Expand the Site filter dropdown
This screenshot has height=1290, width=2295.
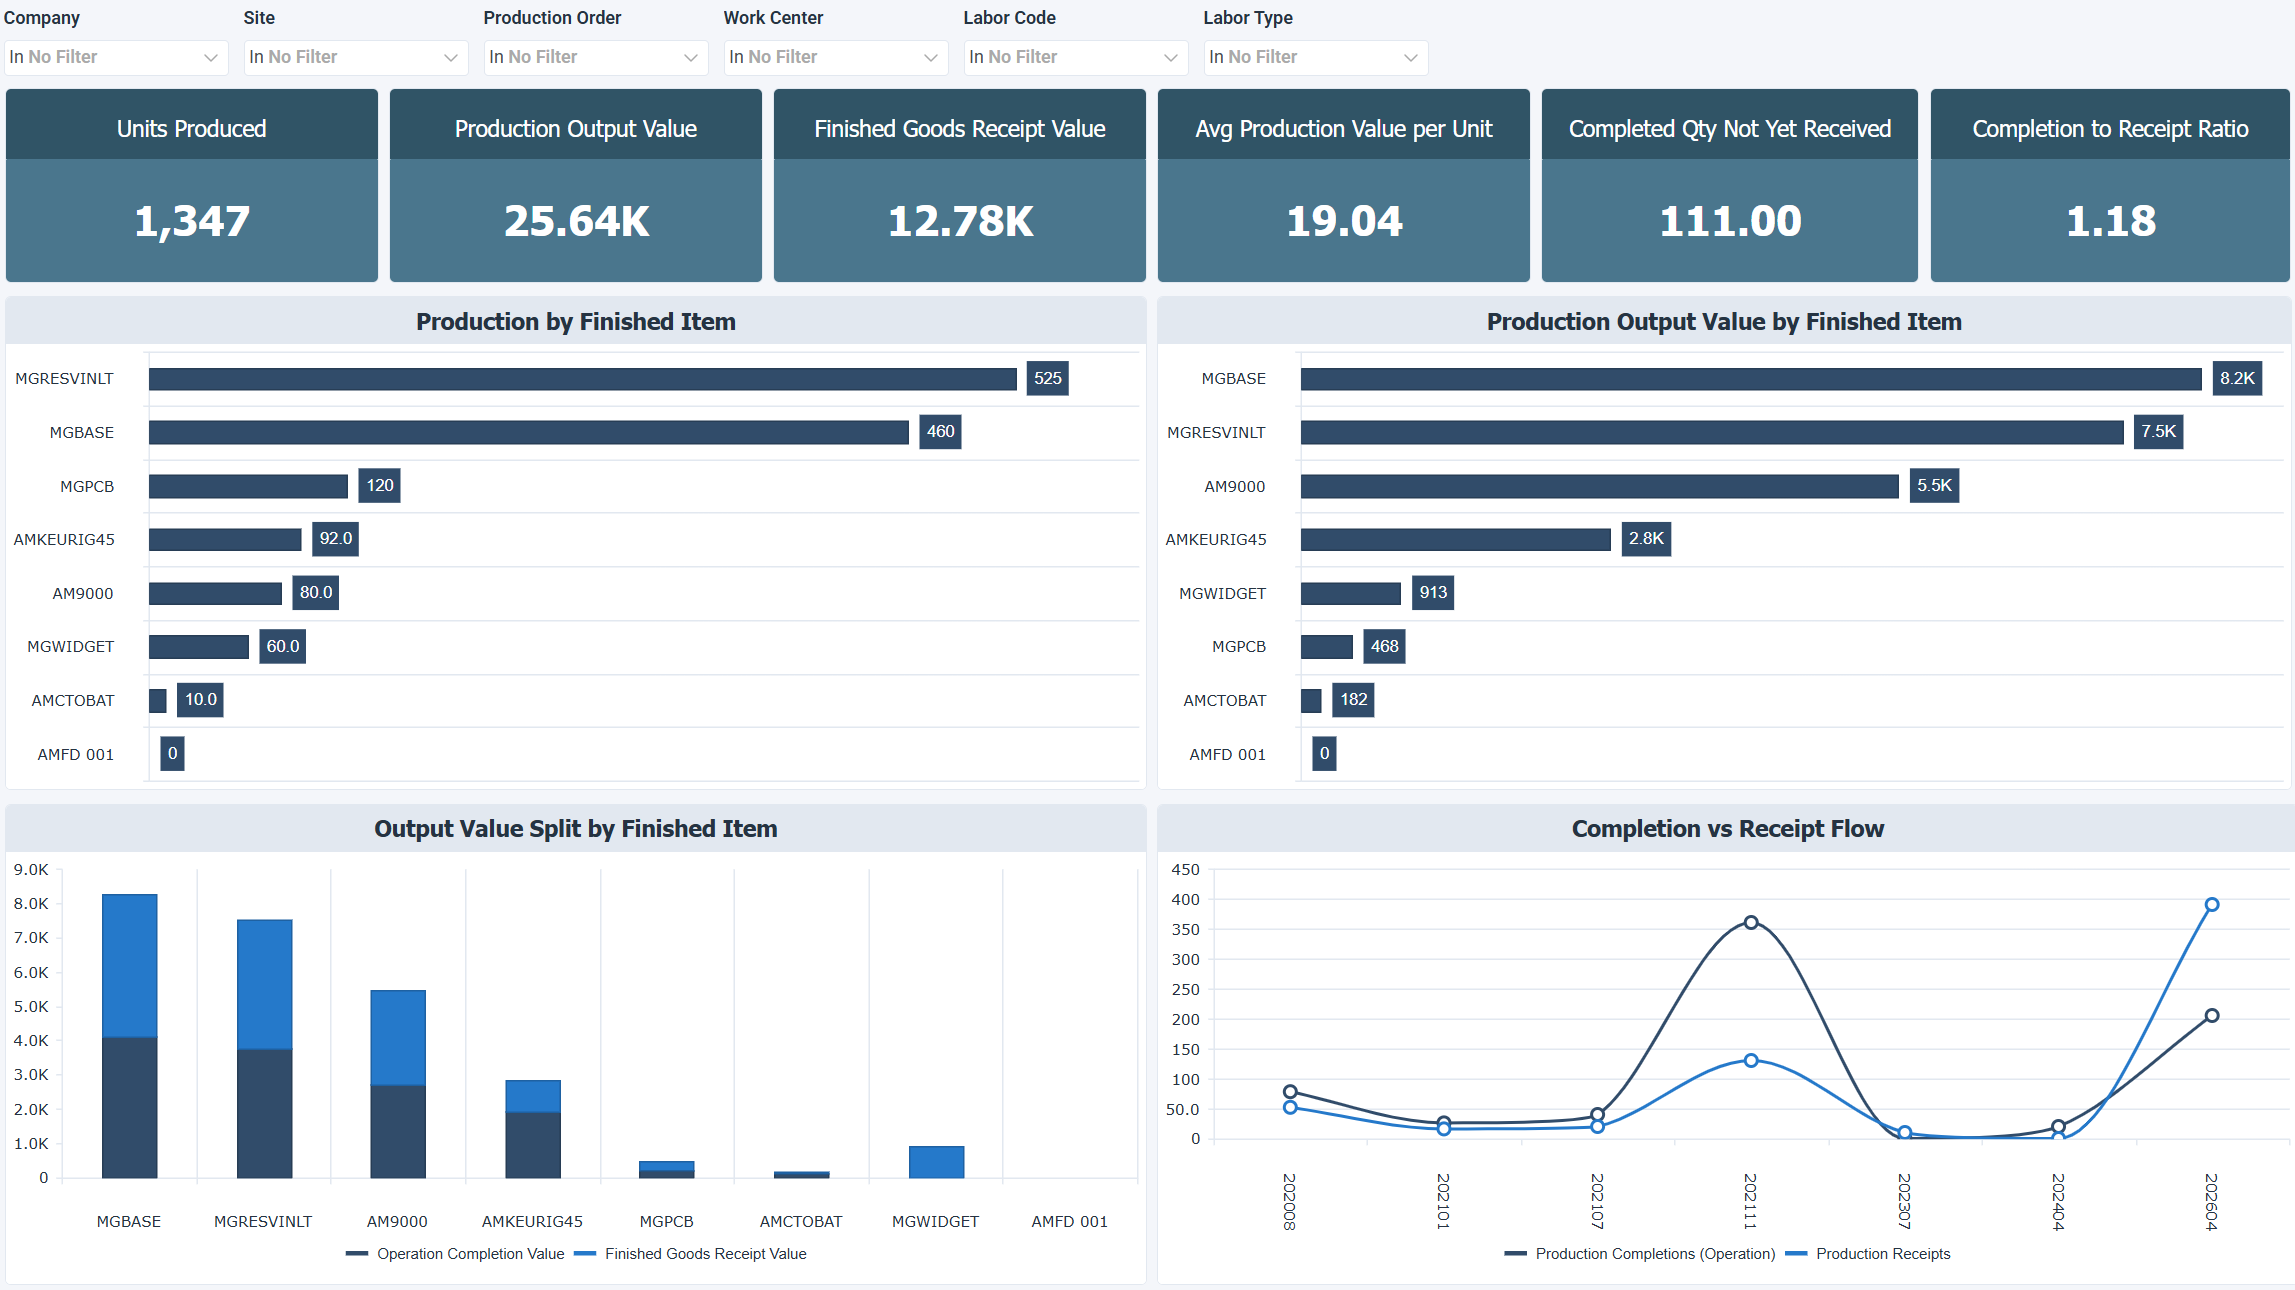coord(355,57)
